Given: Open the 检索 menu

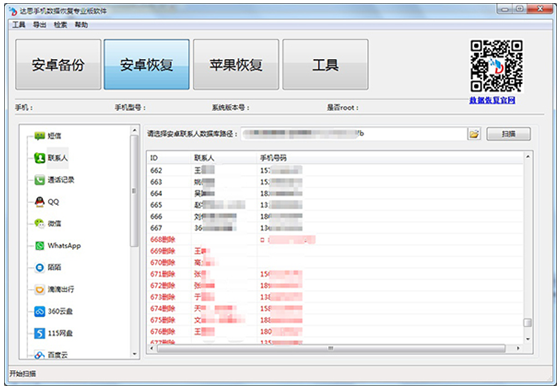Looking at the screenshot, I should pyautogui.click(x=60, y=25).
